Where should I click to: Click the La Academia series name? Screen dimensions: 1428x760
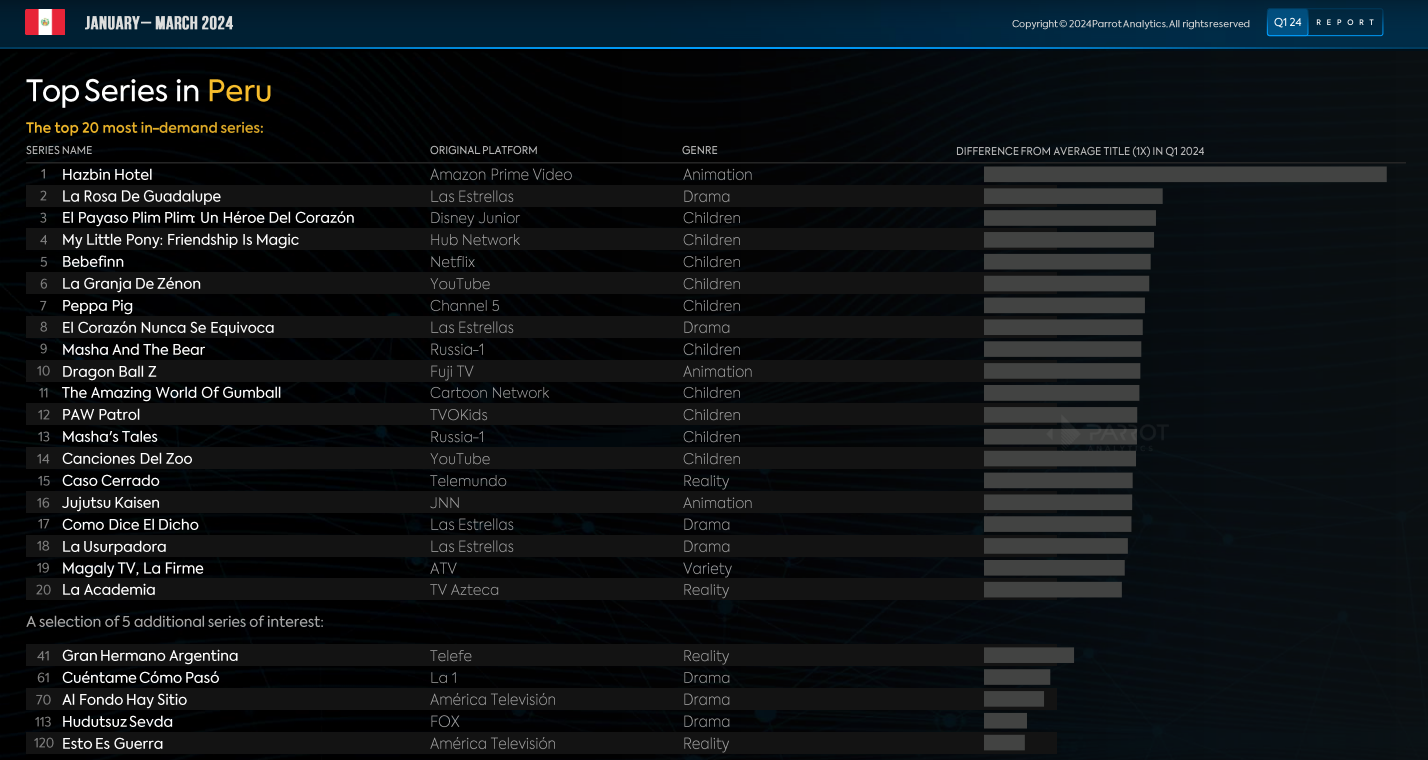pyautogui.click(x=109, y=590)
